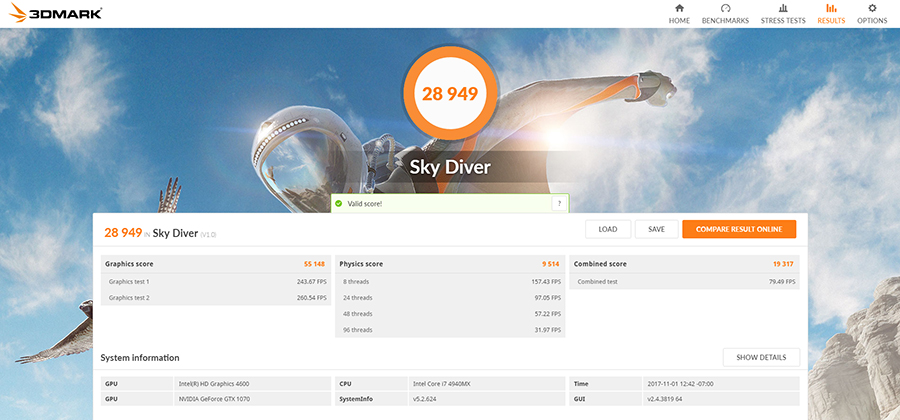Open the Options gear icon
Screen dimensions: 900x420
point(871,9)
